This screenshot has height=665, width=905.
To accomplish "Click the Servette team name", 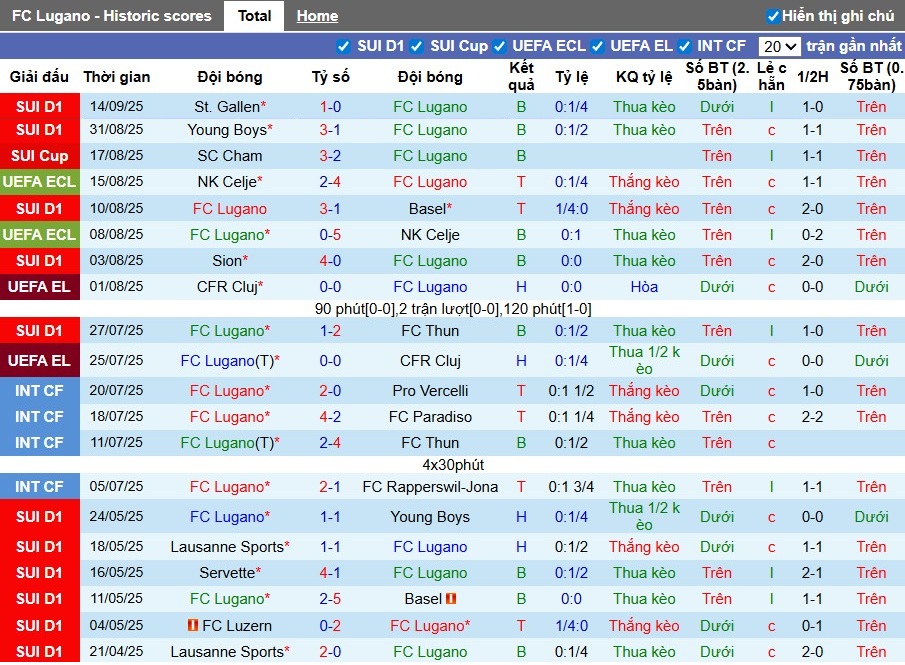I will click(226, 573).
